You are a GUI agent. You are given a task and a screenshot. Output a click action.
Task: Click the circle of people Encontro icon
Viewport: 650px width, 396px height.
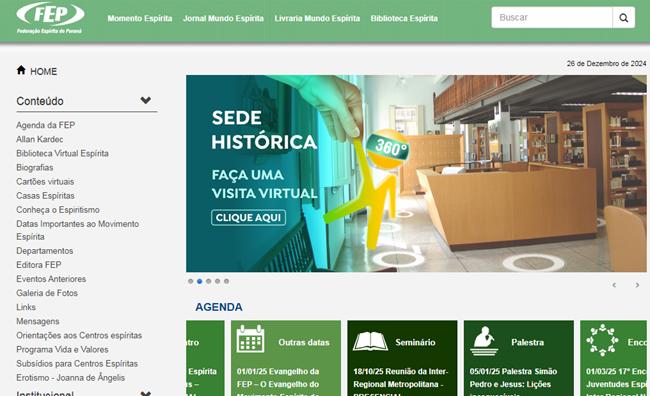(x=602, y=340)
